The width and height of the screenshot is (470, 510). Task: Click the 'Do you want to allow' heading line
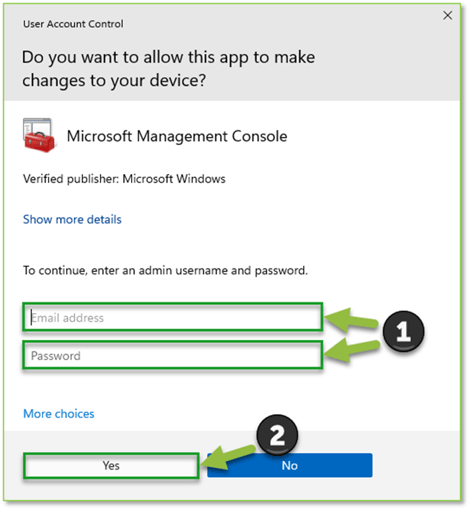[168, 57]
